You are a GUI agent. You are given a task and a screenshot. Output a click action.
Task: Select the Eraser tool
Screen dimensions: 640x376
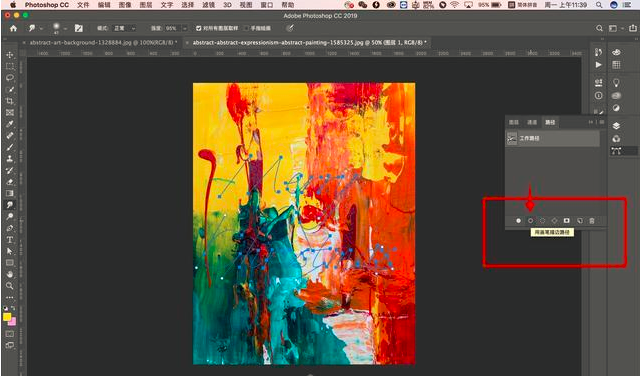(x=10, y=182)
